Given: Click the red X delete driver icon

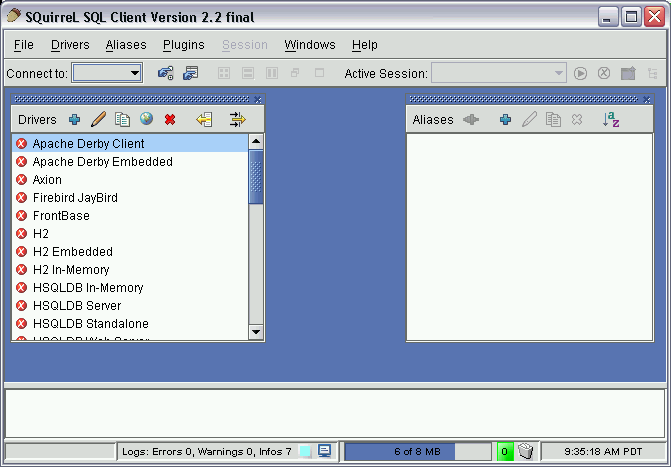Looking at the screenshot, I should (170, 120).
